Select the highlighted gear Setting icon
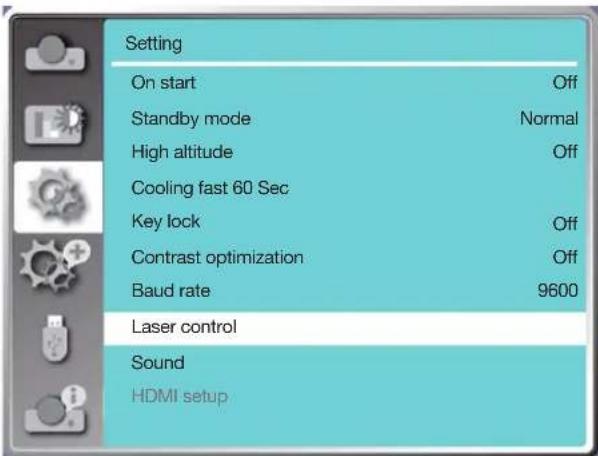The height and width of the screenshot is (456, 598). pyautogui.click(x=58, y=196)
